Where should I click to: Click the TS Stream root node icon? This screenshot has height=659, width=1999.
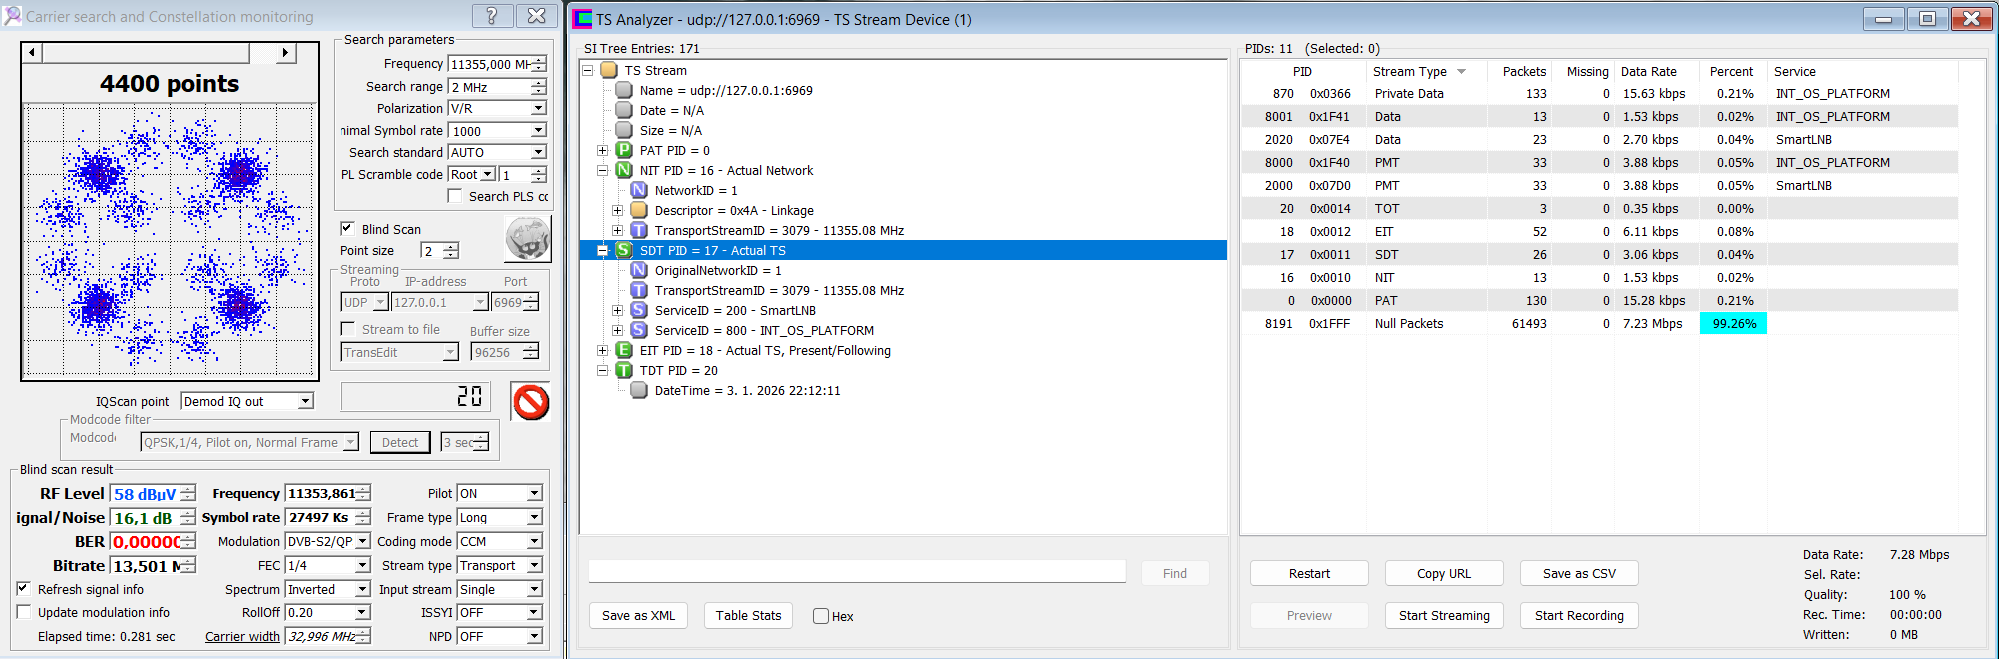coord(609,71)
